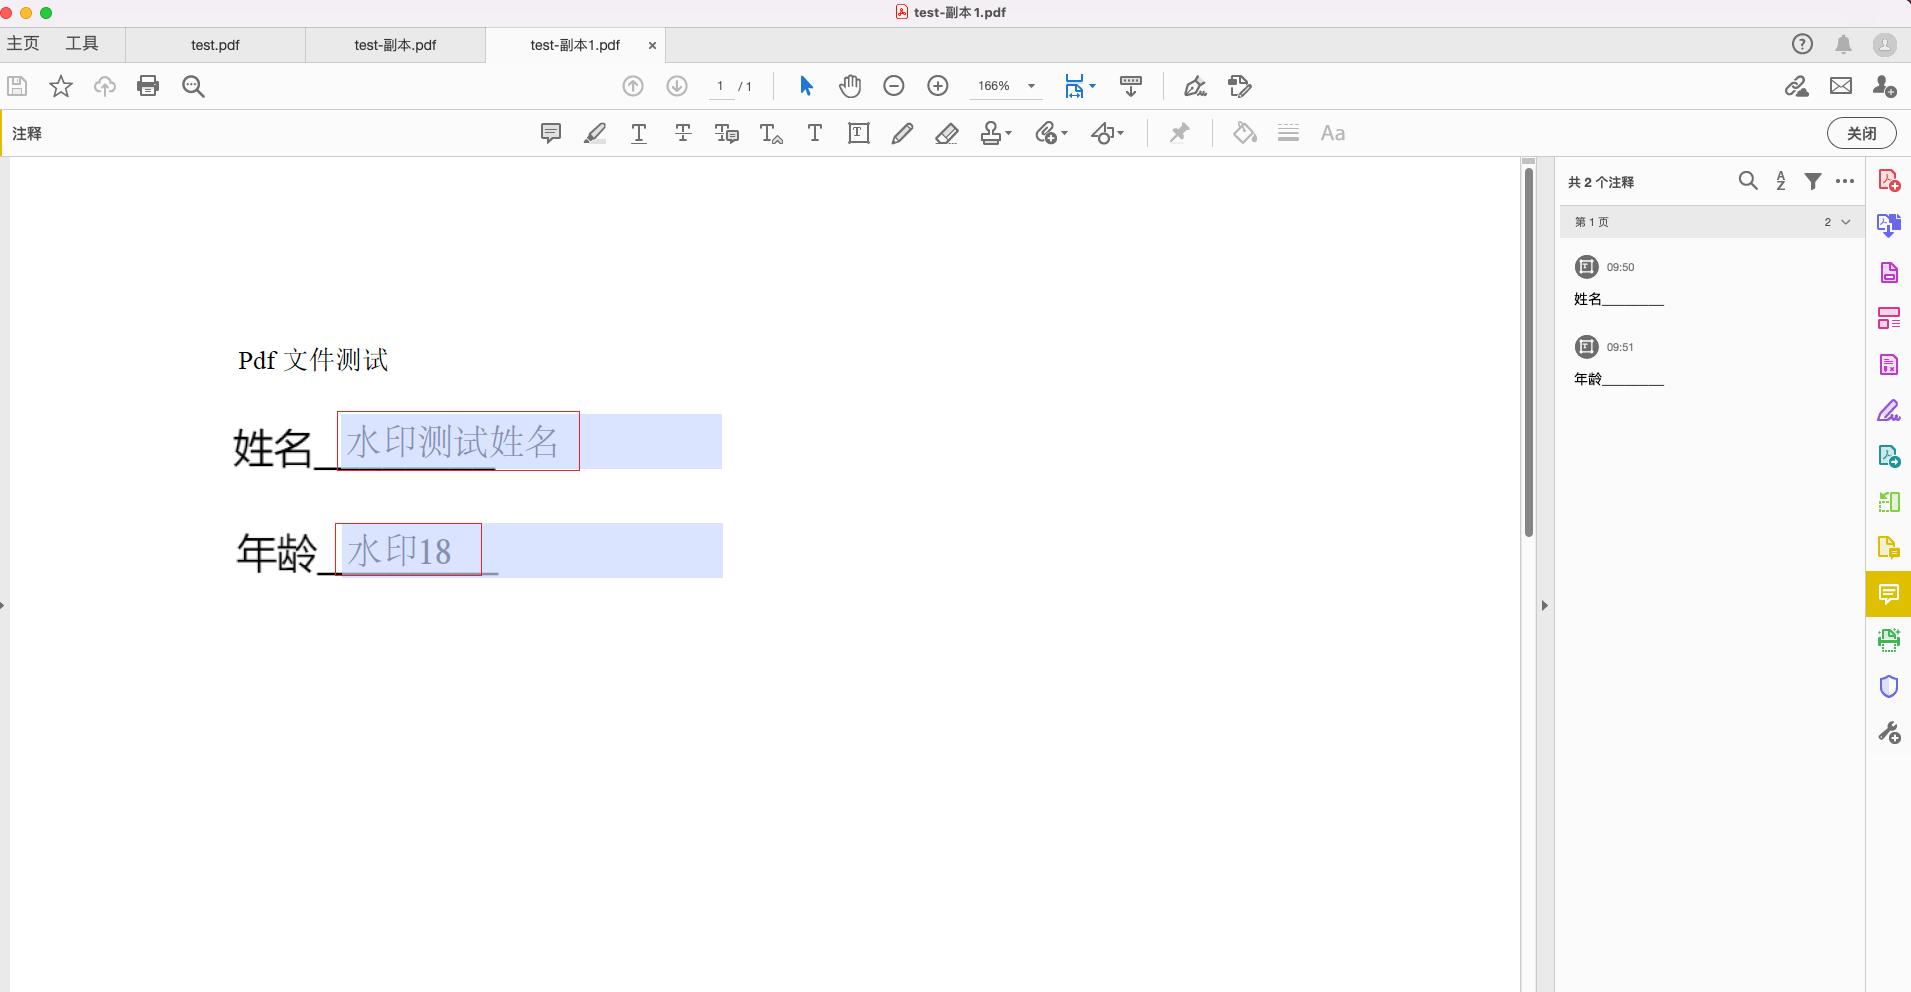Open the active Comment sidebar tool
The width and height of the screenshot is (1911, 992).
point(1888,594)
